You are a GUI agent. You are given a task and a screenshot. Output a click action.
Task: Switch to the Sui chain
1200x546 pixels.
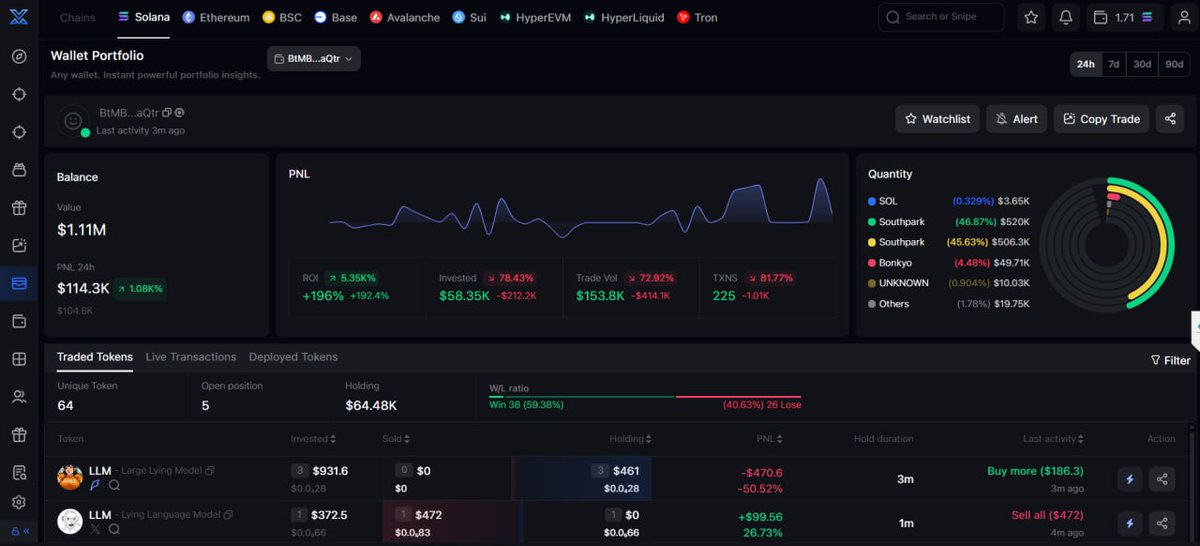point(469,17)
